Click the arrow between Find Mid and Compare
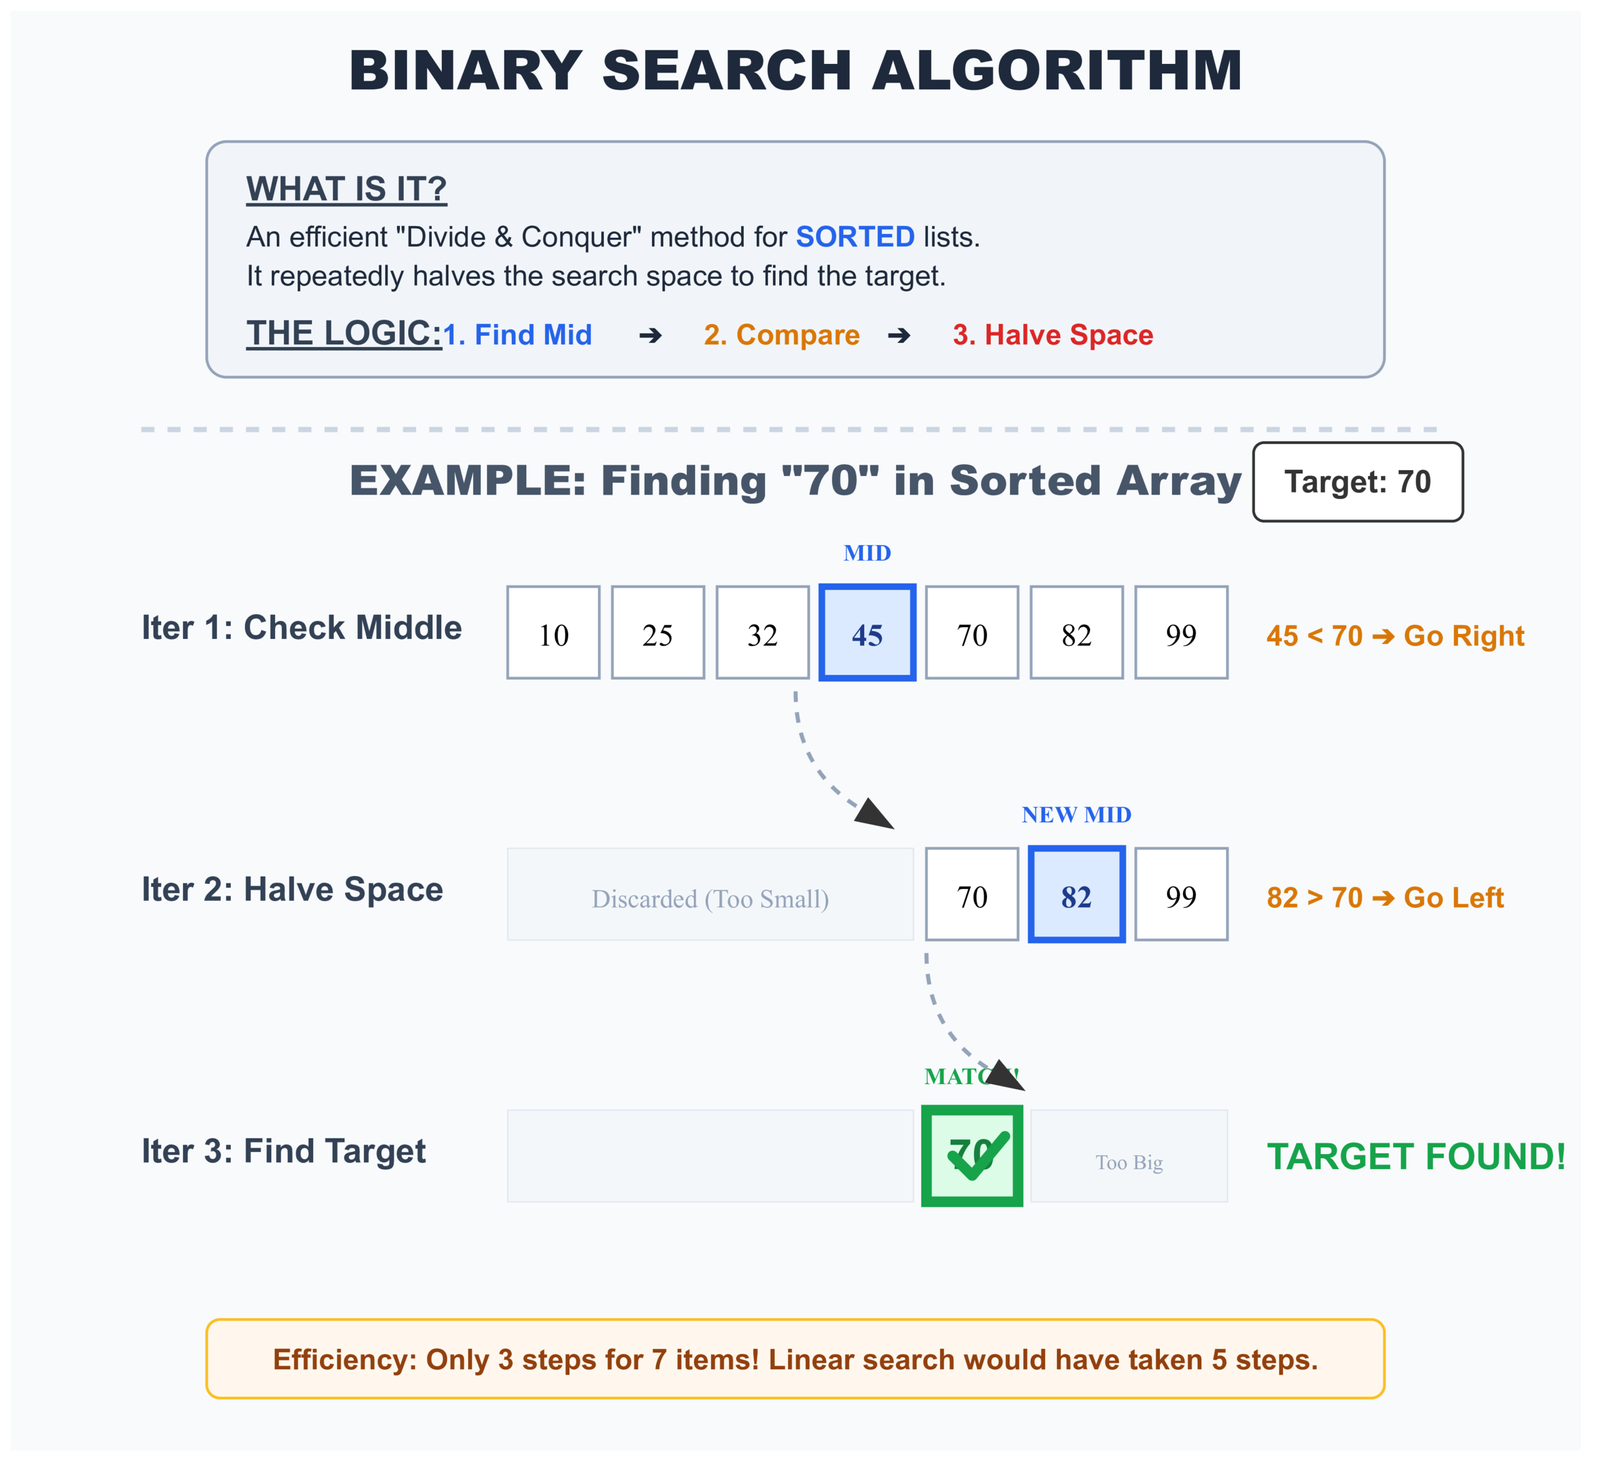Viewport: 1600px width, 1463px height. 650,336
